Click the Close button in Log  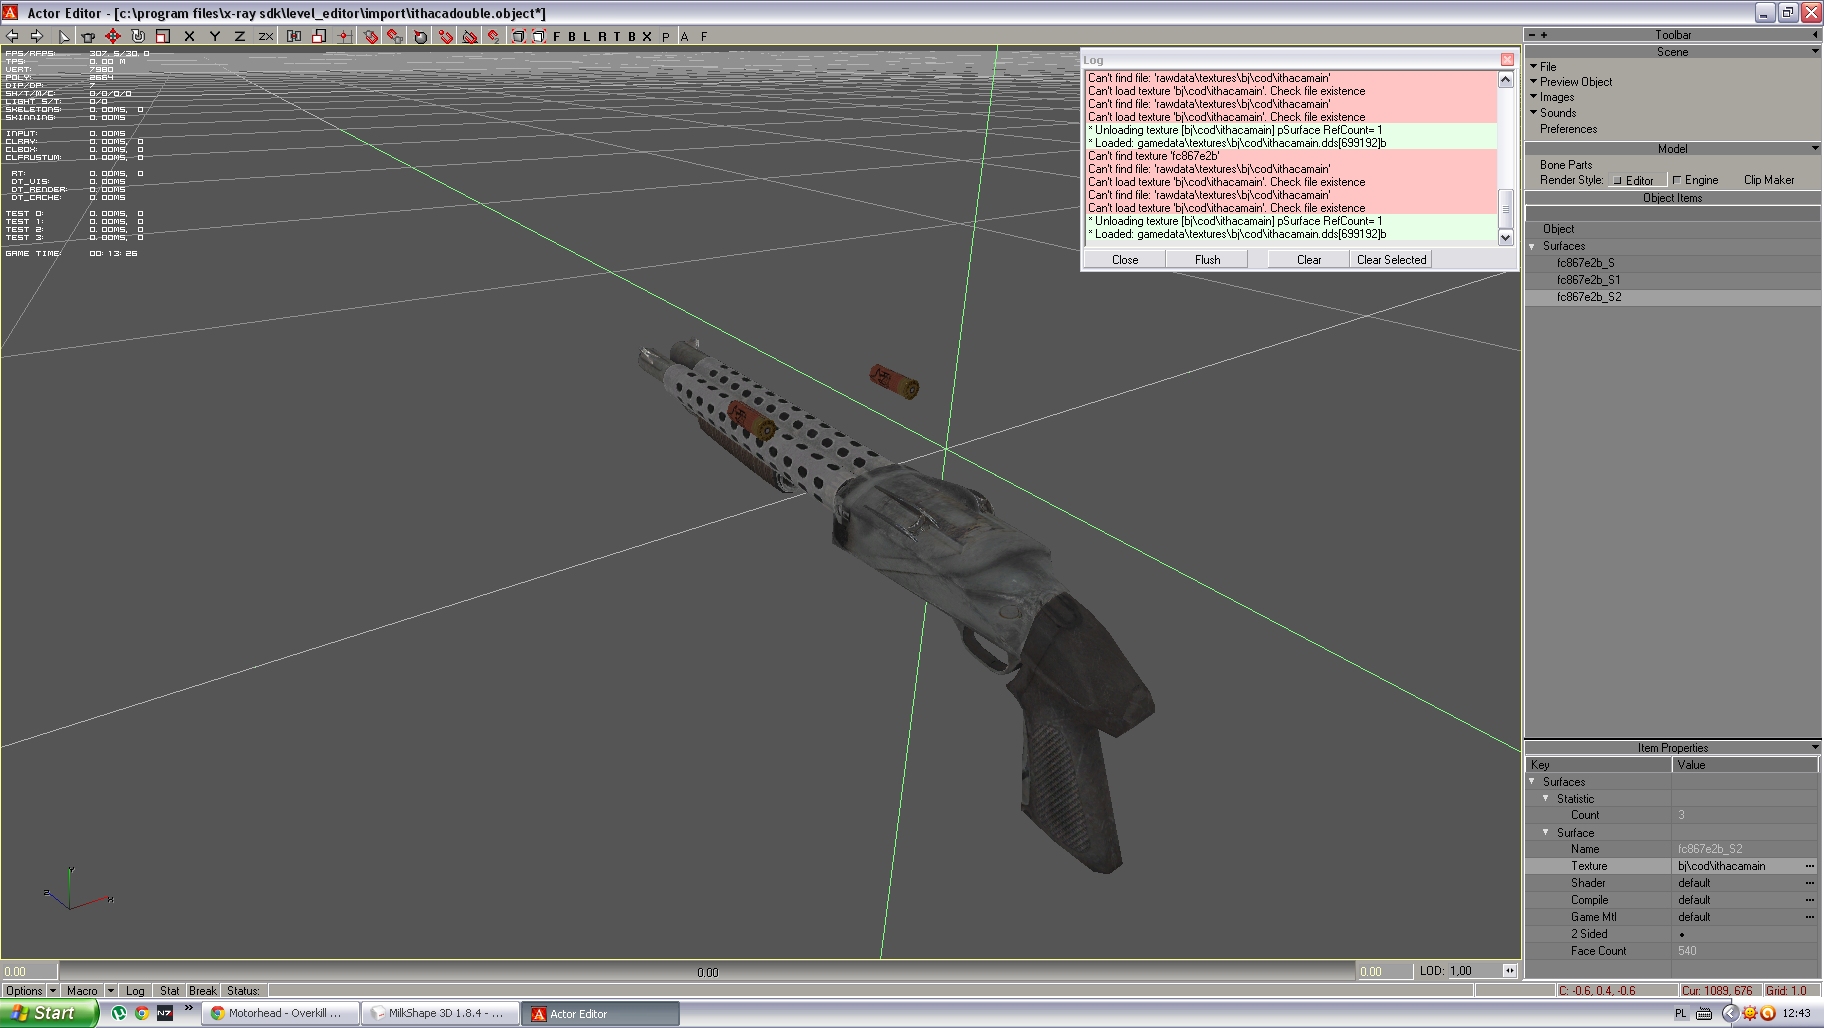click(1125, 260)
